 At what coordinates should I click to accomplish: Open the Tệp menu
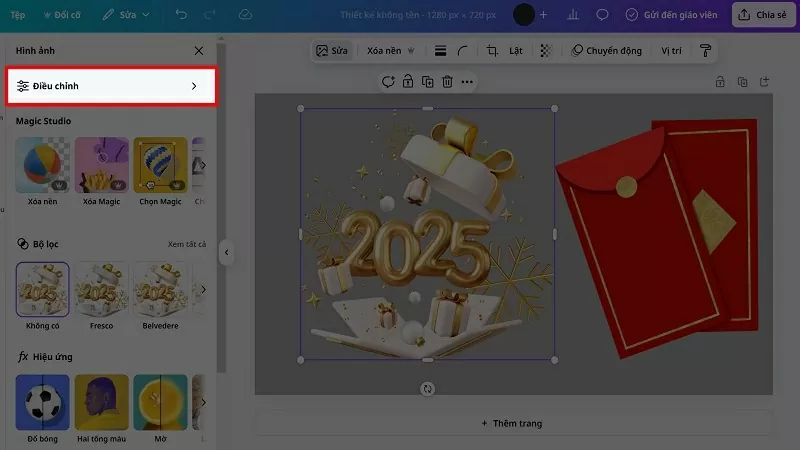[18, 15]
